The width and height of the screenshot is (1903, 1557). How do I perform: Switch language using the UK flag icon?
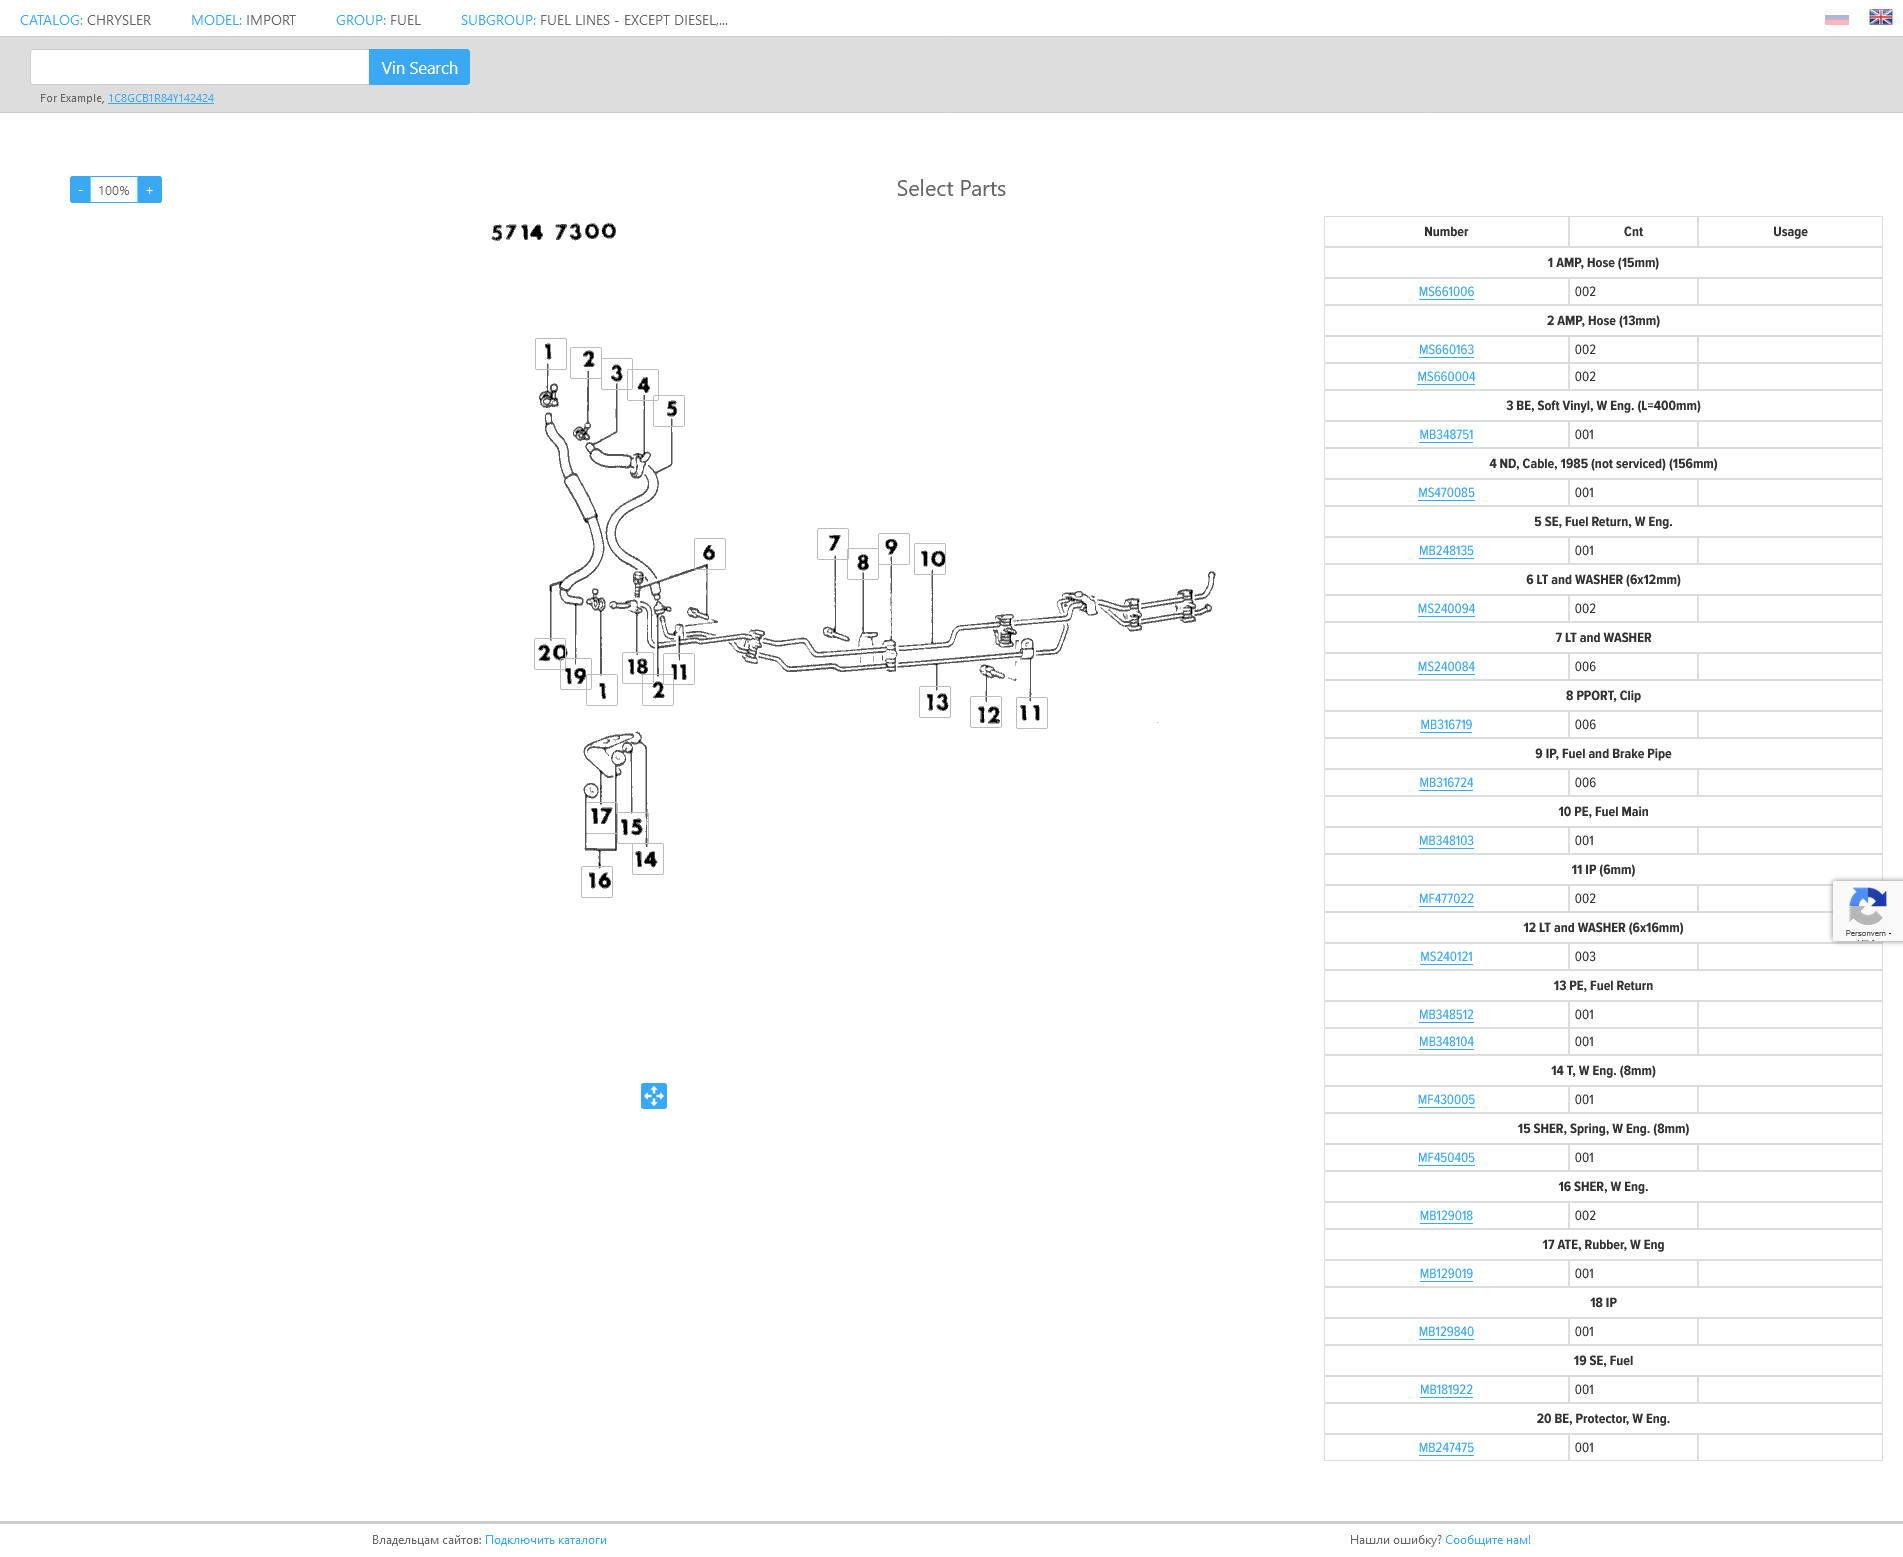coord(1880,18)
